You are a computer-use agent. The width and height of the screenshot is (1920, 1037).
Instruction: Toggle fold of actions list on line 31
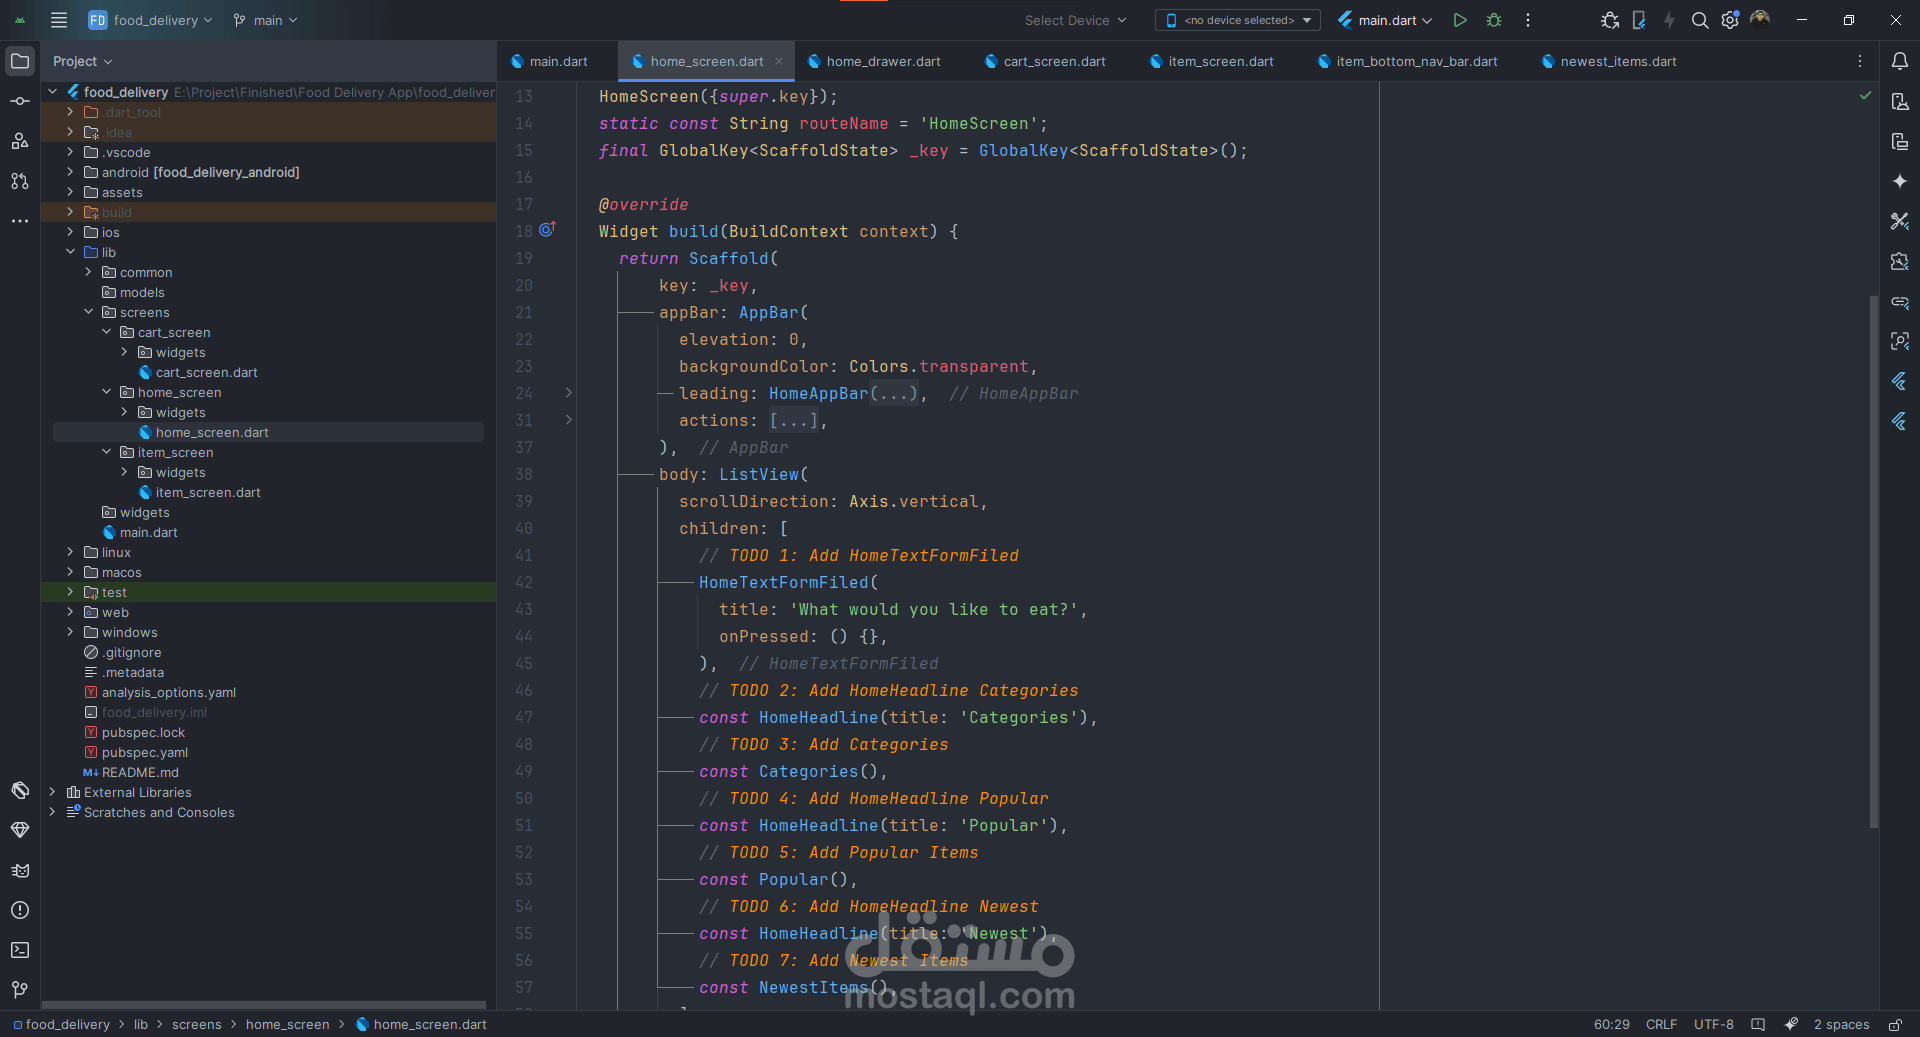[x=568, y=420]
